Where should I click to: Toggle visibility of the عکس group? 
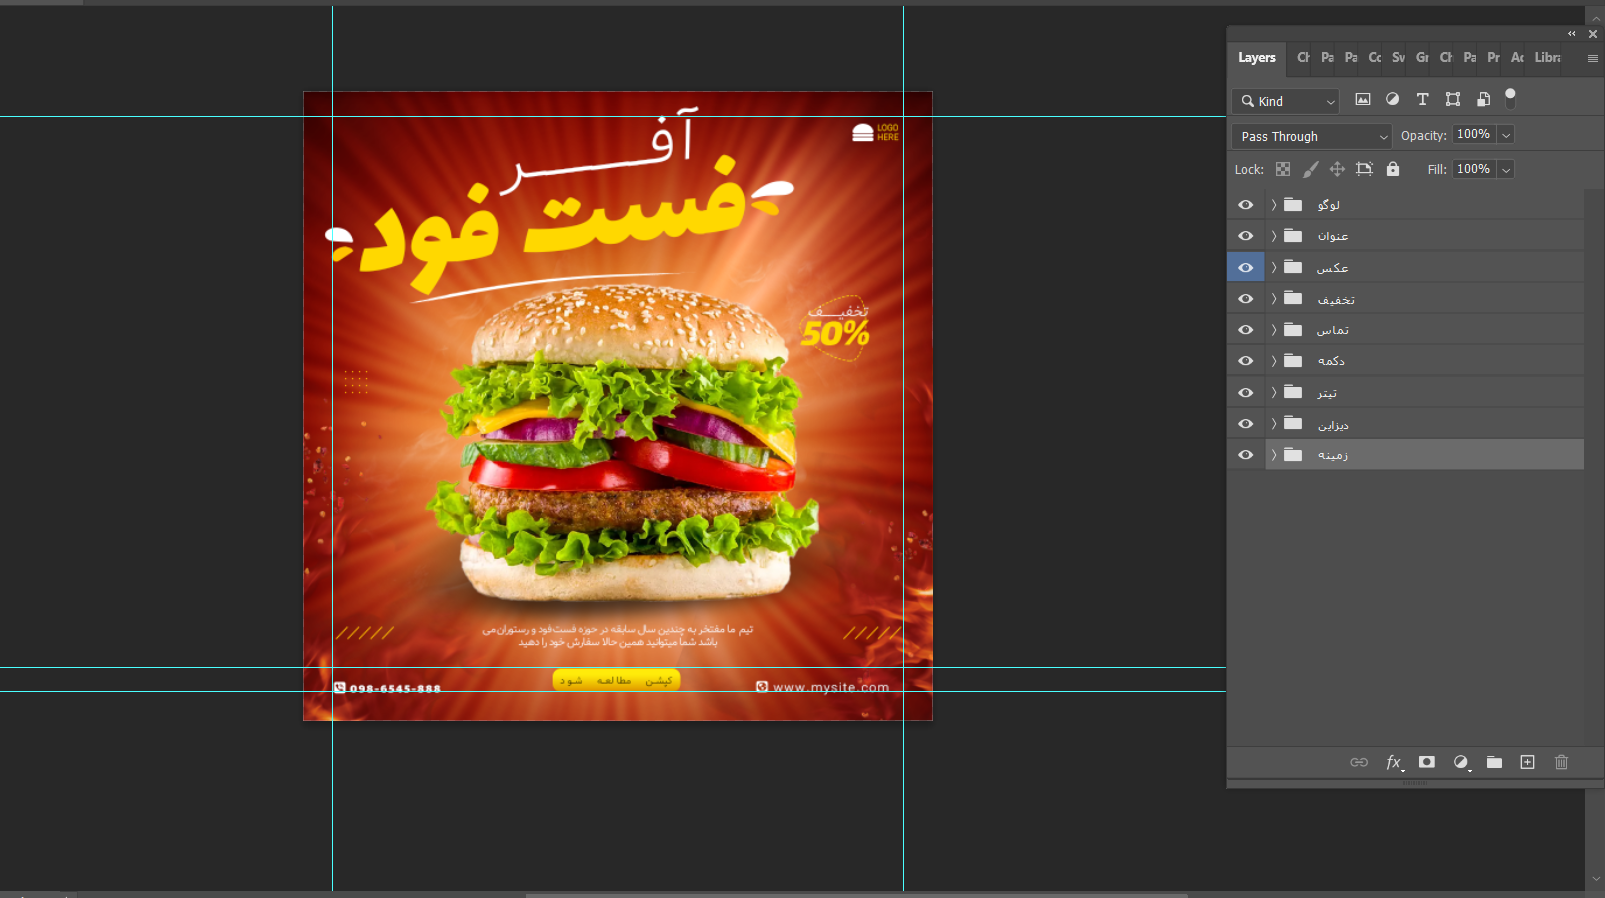[x=1245, y=268]
